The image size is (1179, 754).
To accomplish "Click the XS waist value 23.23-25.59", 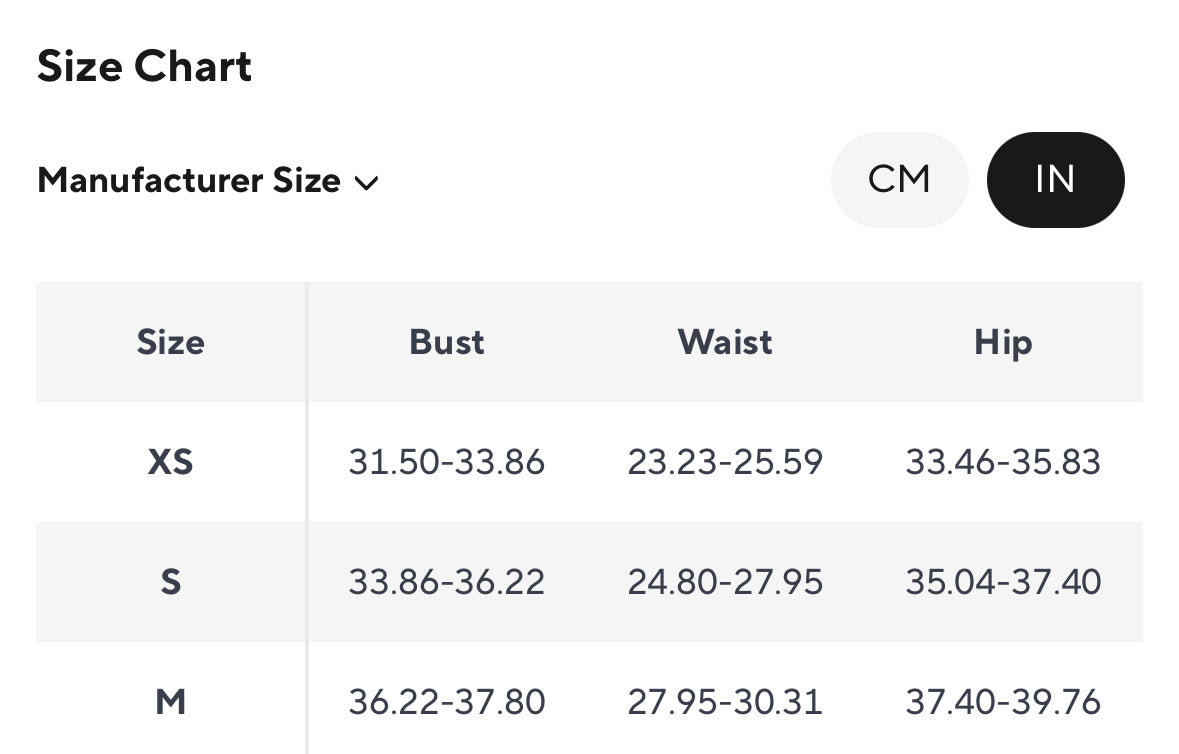I will pos(725,462).
